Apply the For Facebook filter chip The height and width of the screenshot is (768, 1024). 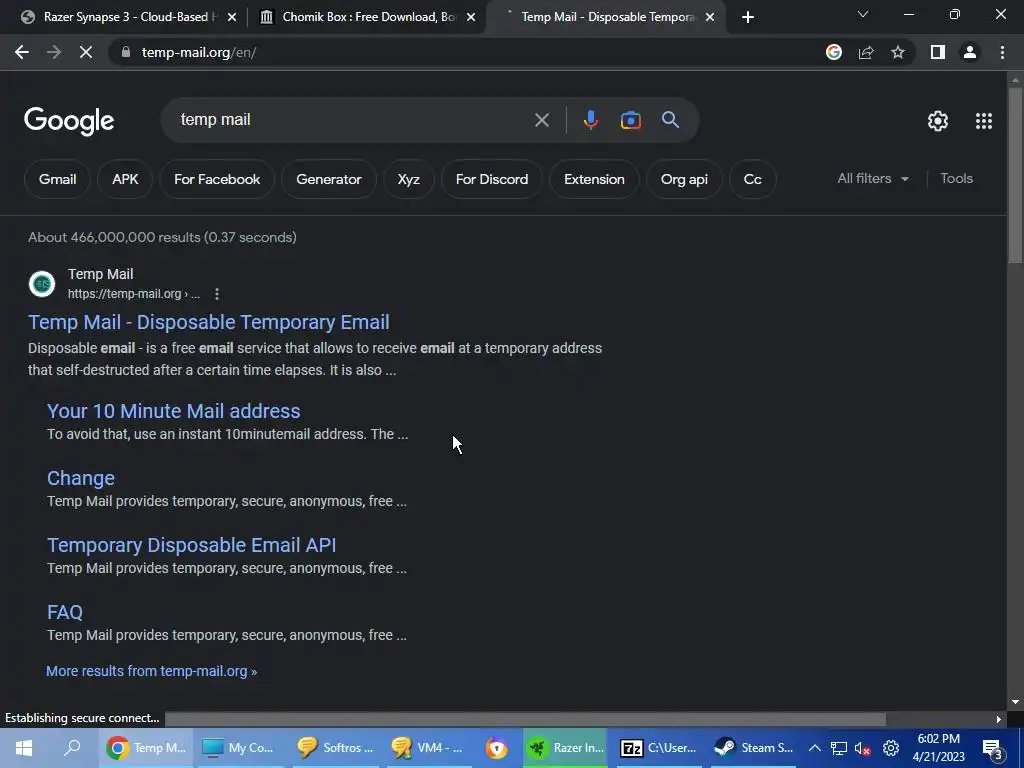point(217,179)
